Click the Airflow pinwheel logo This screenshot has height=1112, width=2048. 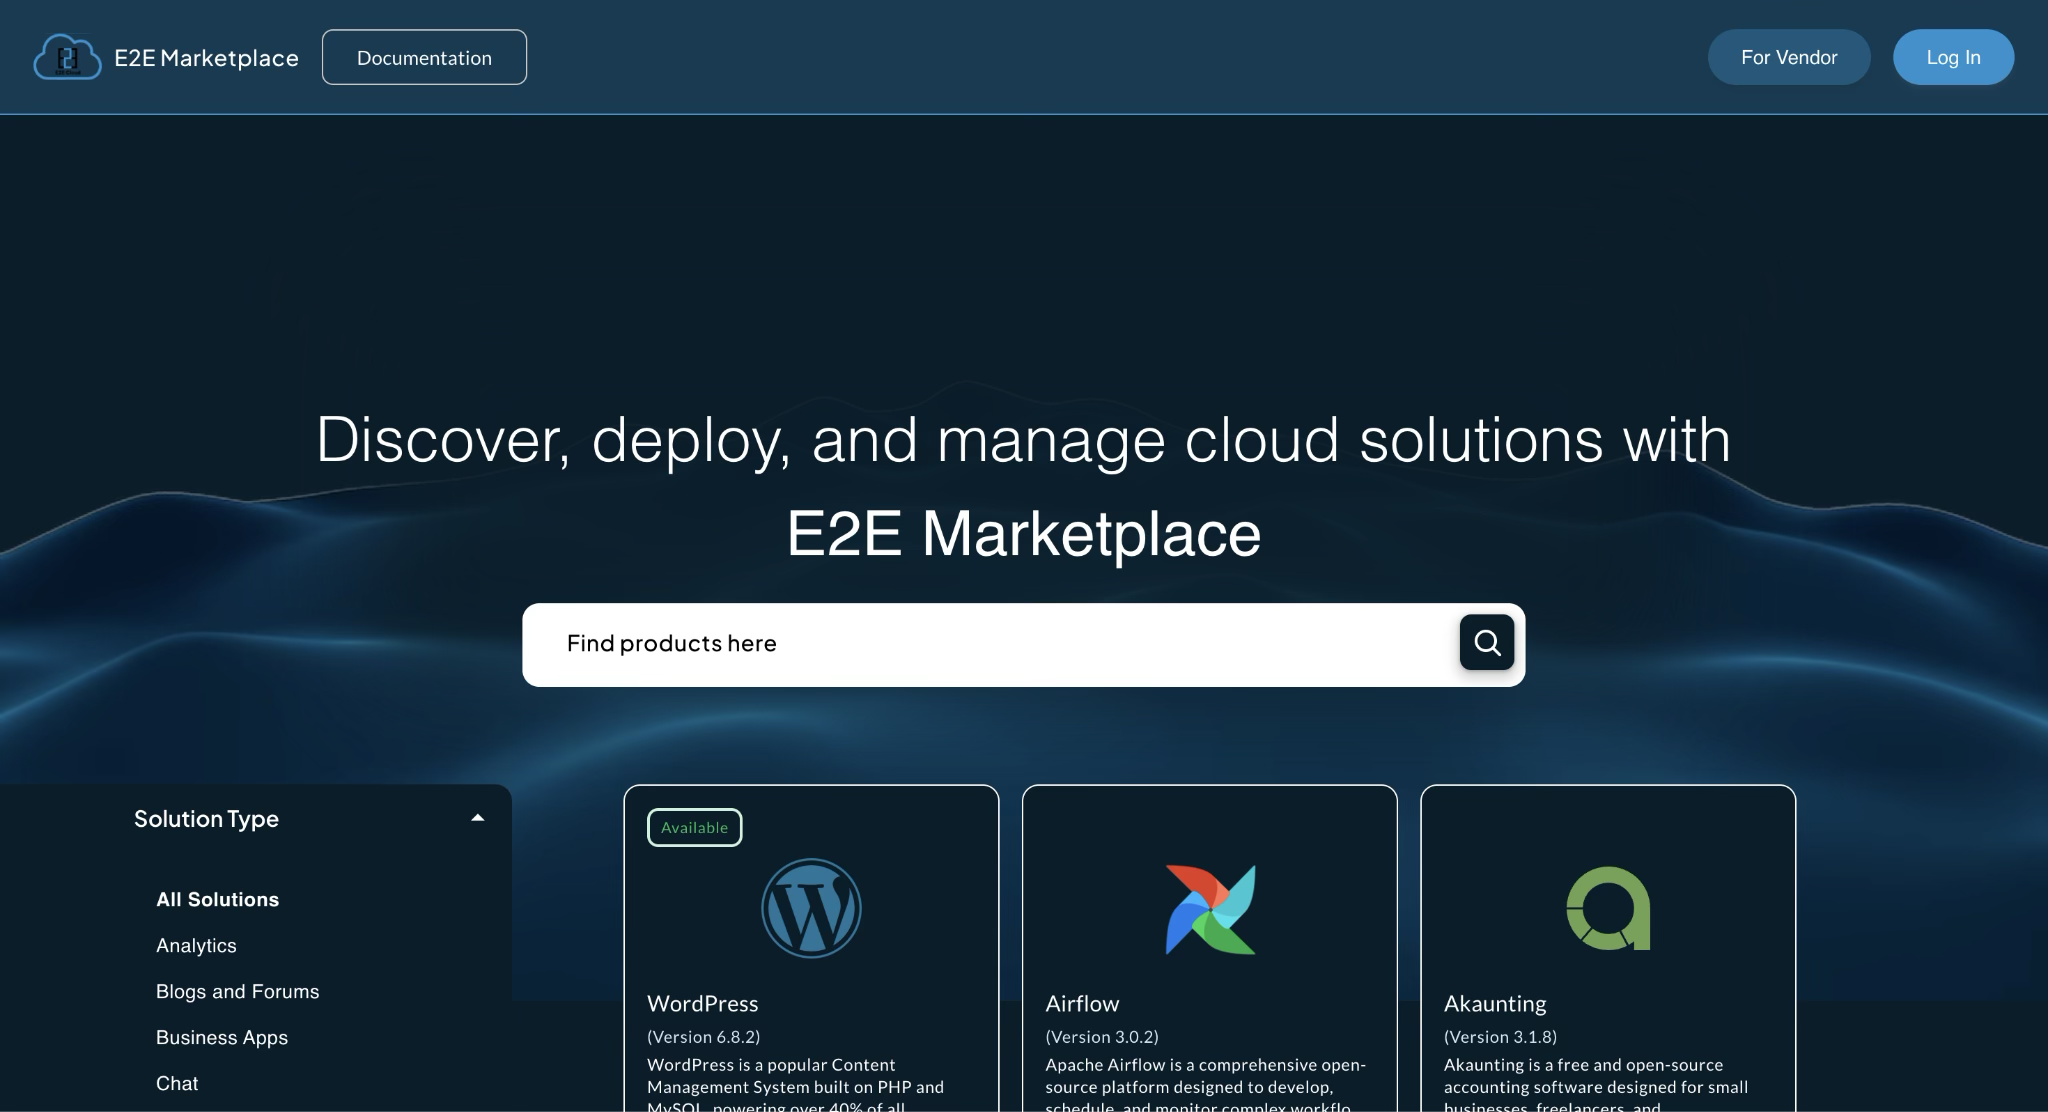(x=1210, y=908)
